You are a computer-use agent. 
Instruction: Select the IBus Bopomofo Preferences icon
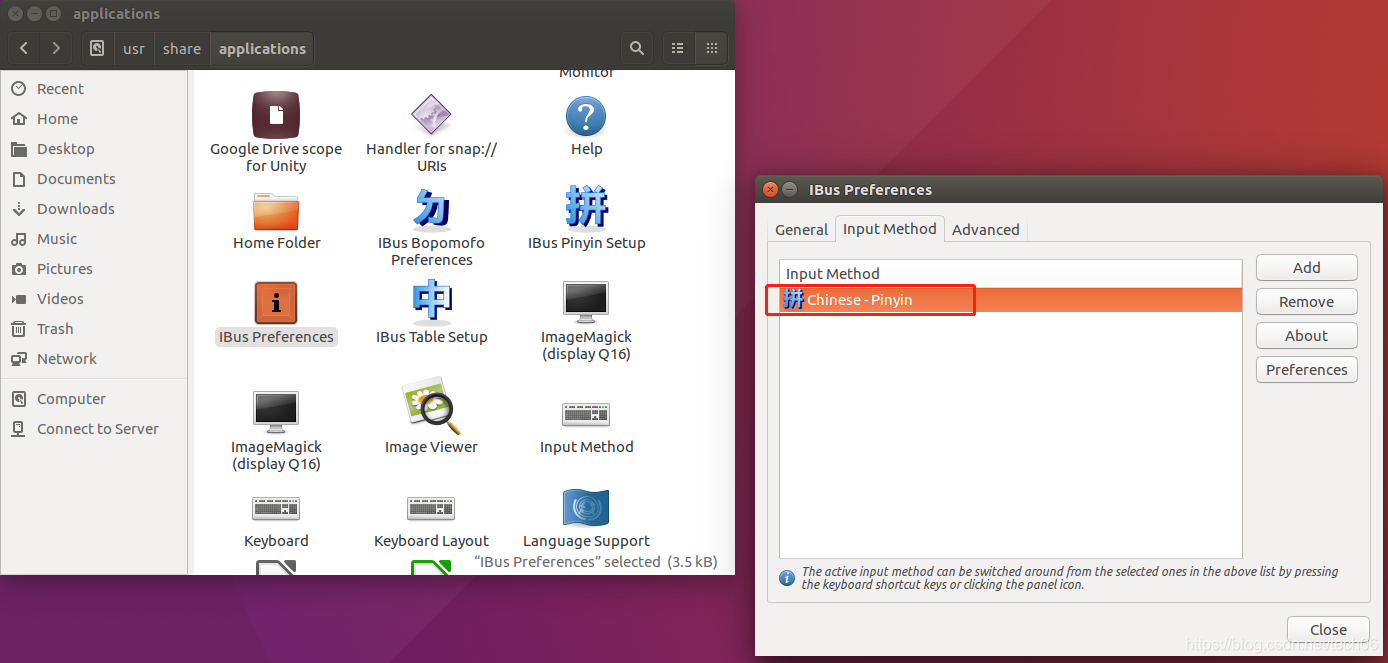pyautogui.click(x=432, y=209)
